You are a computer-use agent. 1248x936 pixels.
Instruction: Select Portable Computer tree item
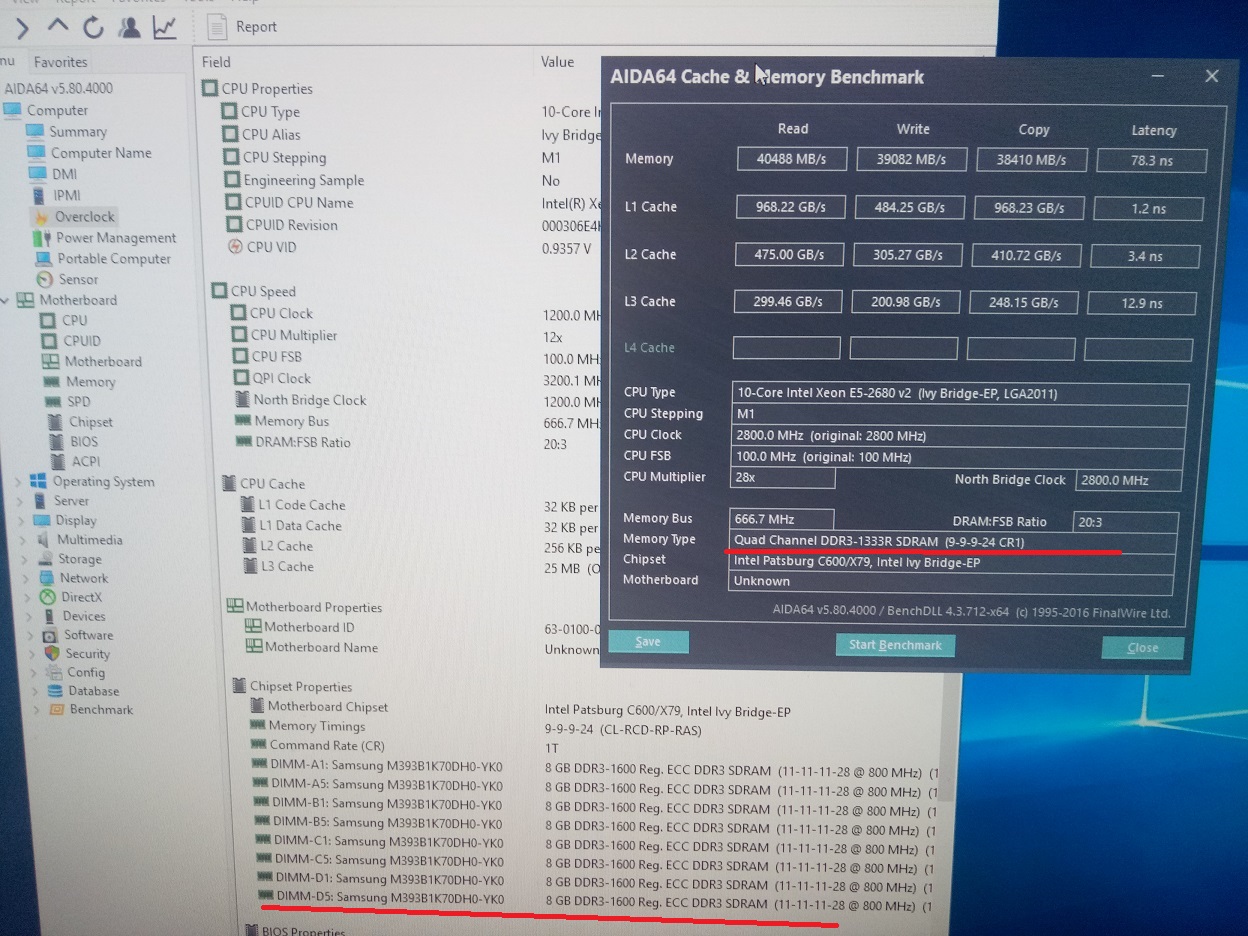coord(114,258)
